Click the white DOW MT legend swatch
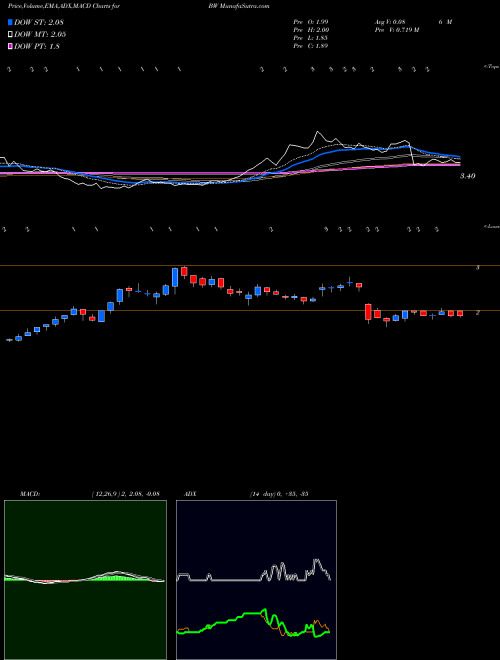Image resolution: width=500 pixels, height=660 pixels. 10,35
